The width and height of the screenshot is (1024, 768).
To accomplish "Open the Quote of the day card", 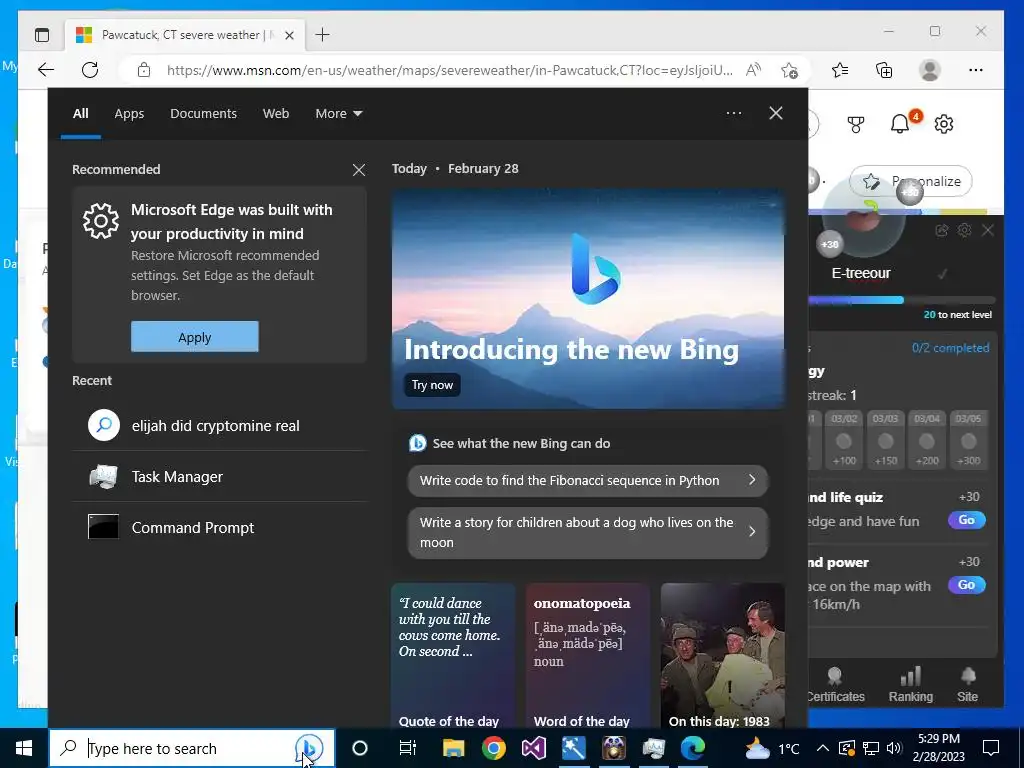I will (453, 656).
